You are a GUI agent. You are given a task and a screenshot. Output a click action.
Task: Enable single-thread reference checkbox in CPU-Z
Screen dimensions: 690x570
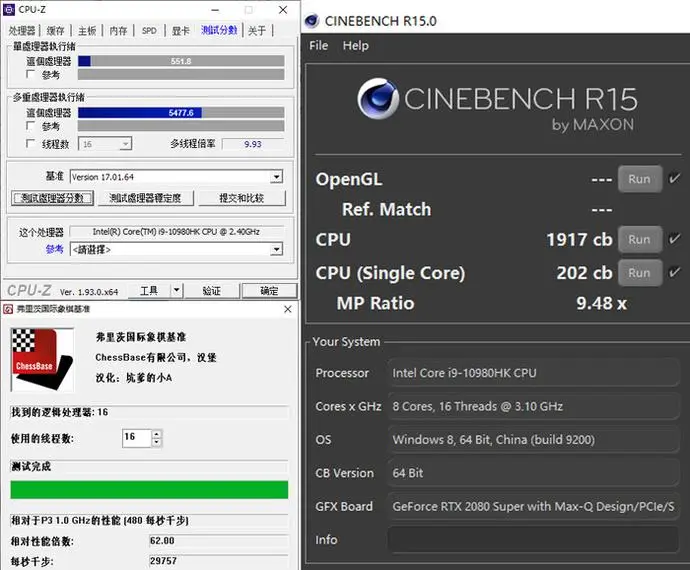[x=30, y=74]
